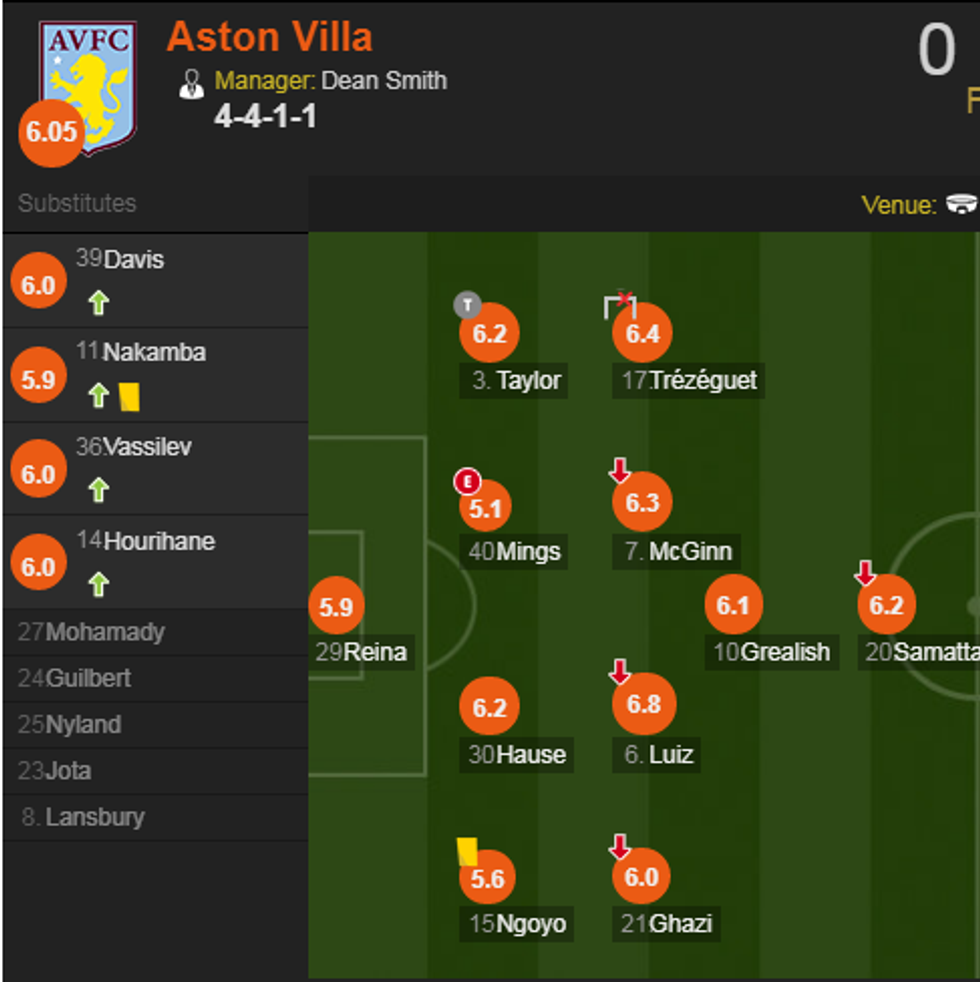Click Nakamba's yellow card icon
980x982 pixels.
coord(129,397)
